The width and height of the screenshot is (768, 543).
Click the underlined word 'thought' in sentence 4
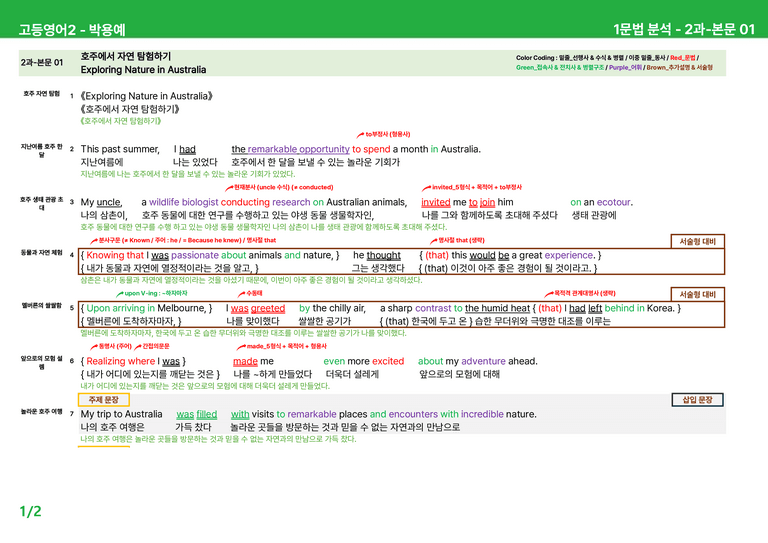coord(384,255)
